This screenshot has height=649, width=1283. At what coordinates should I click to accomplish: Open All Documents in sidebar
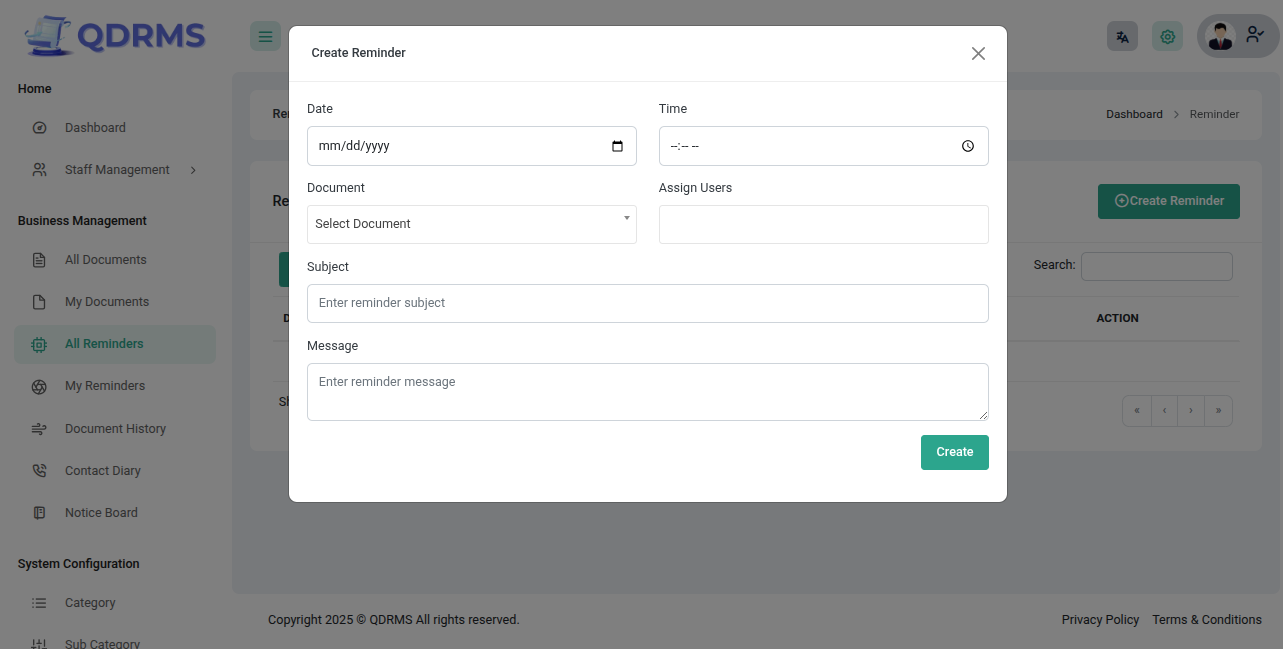click(105, 260)
